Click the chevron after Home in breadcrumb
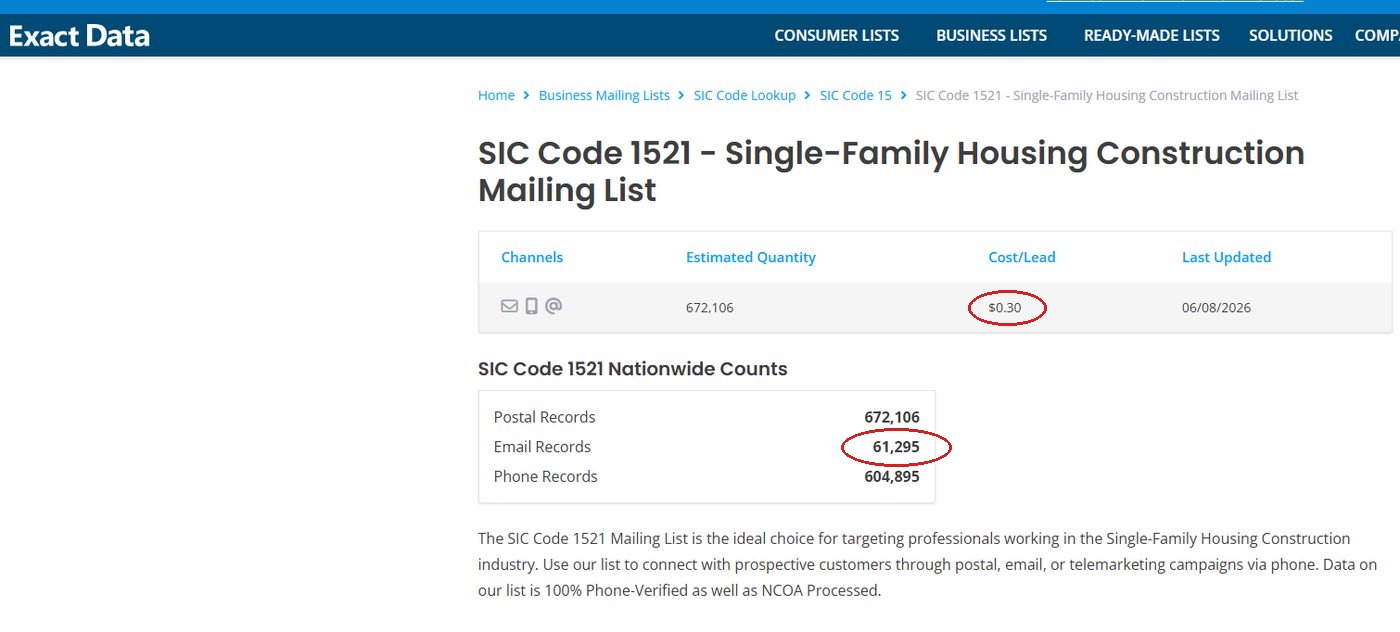The width and height of the screenshot is (1400, 632). tap(527, 95)
